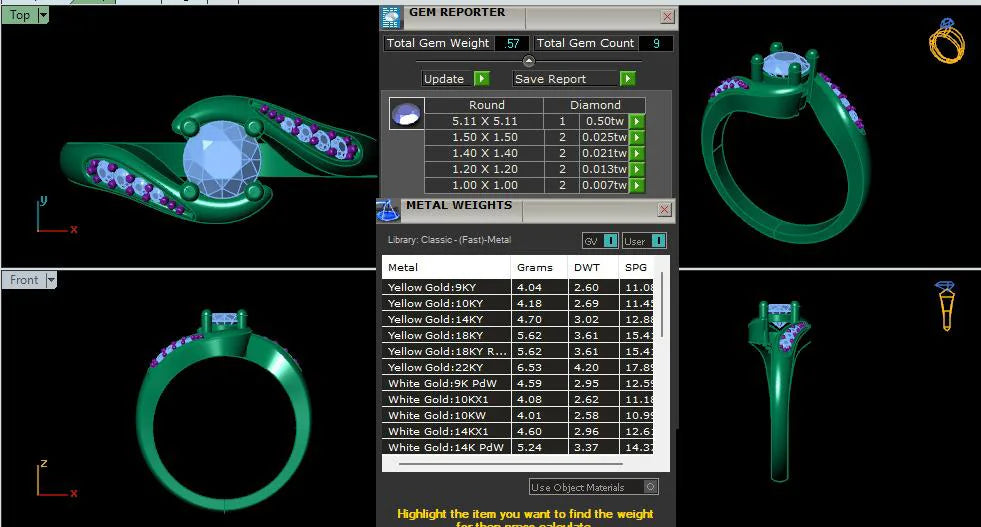Image resolution: width=981 pixels, height=527 pixels.
Task: Click the 1.50 X 1.50 size cell
Action: (485, 137)
